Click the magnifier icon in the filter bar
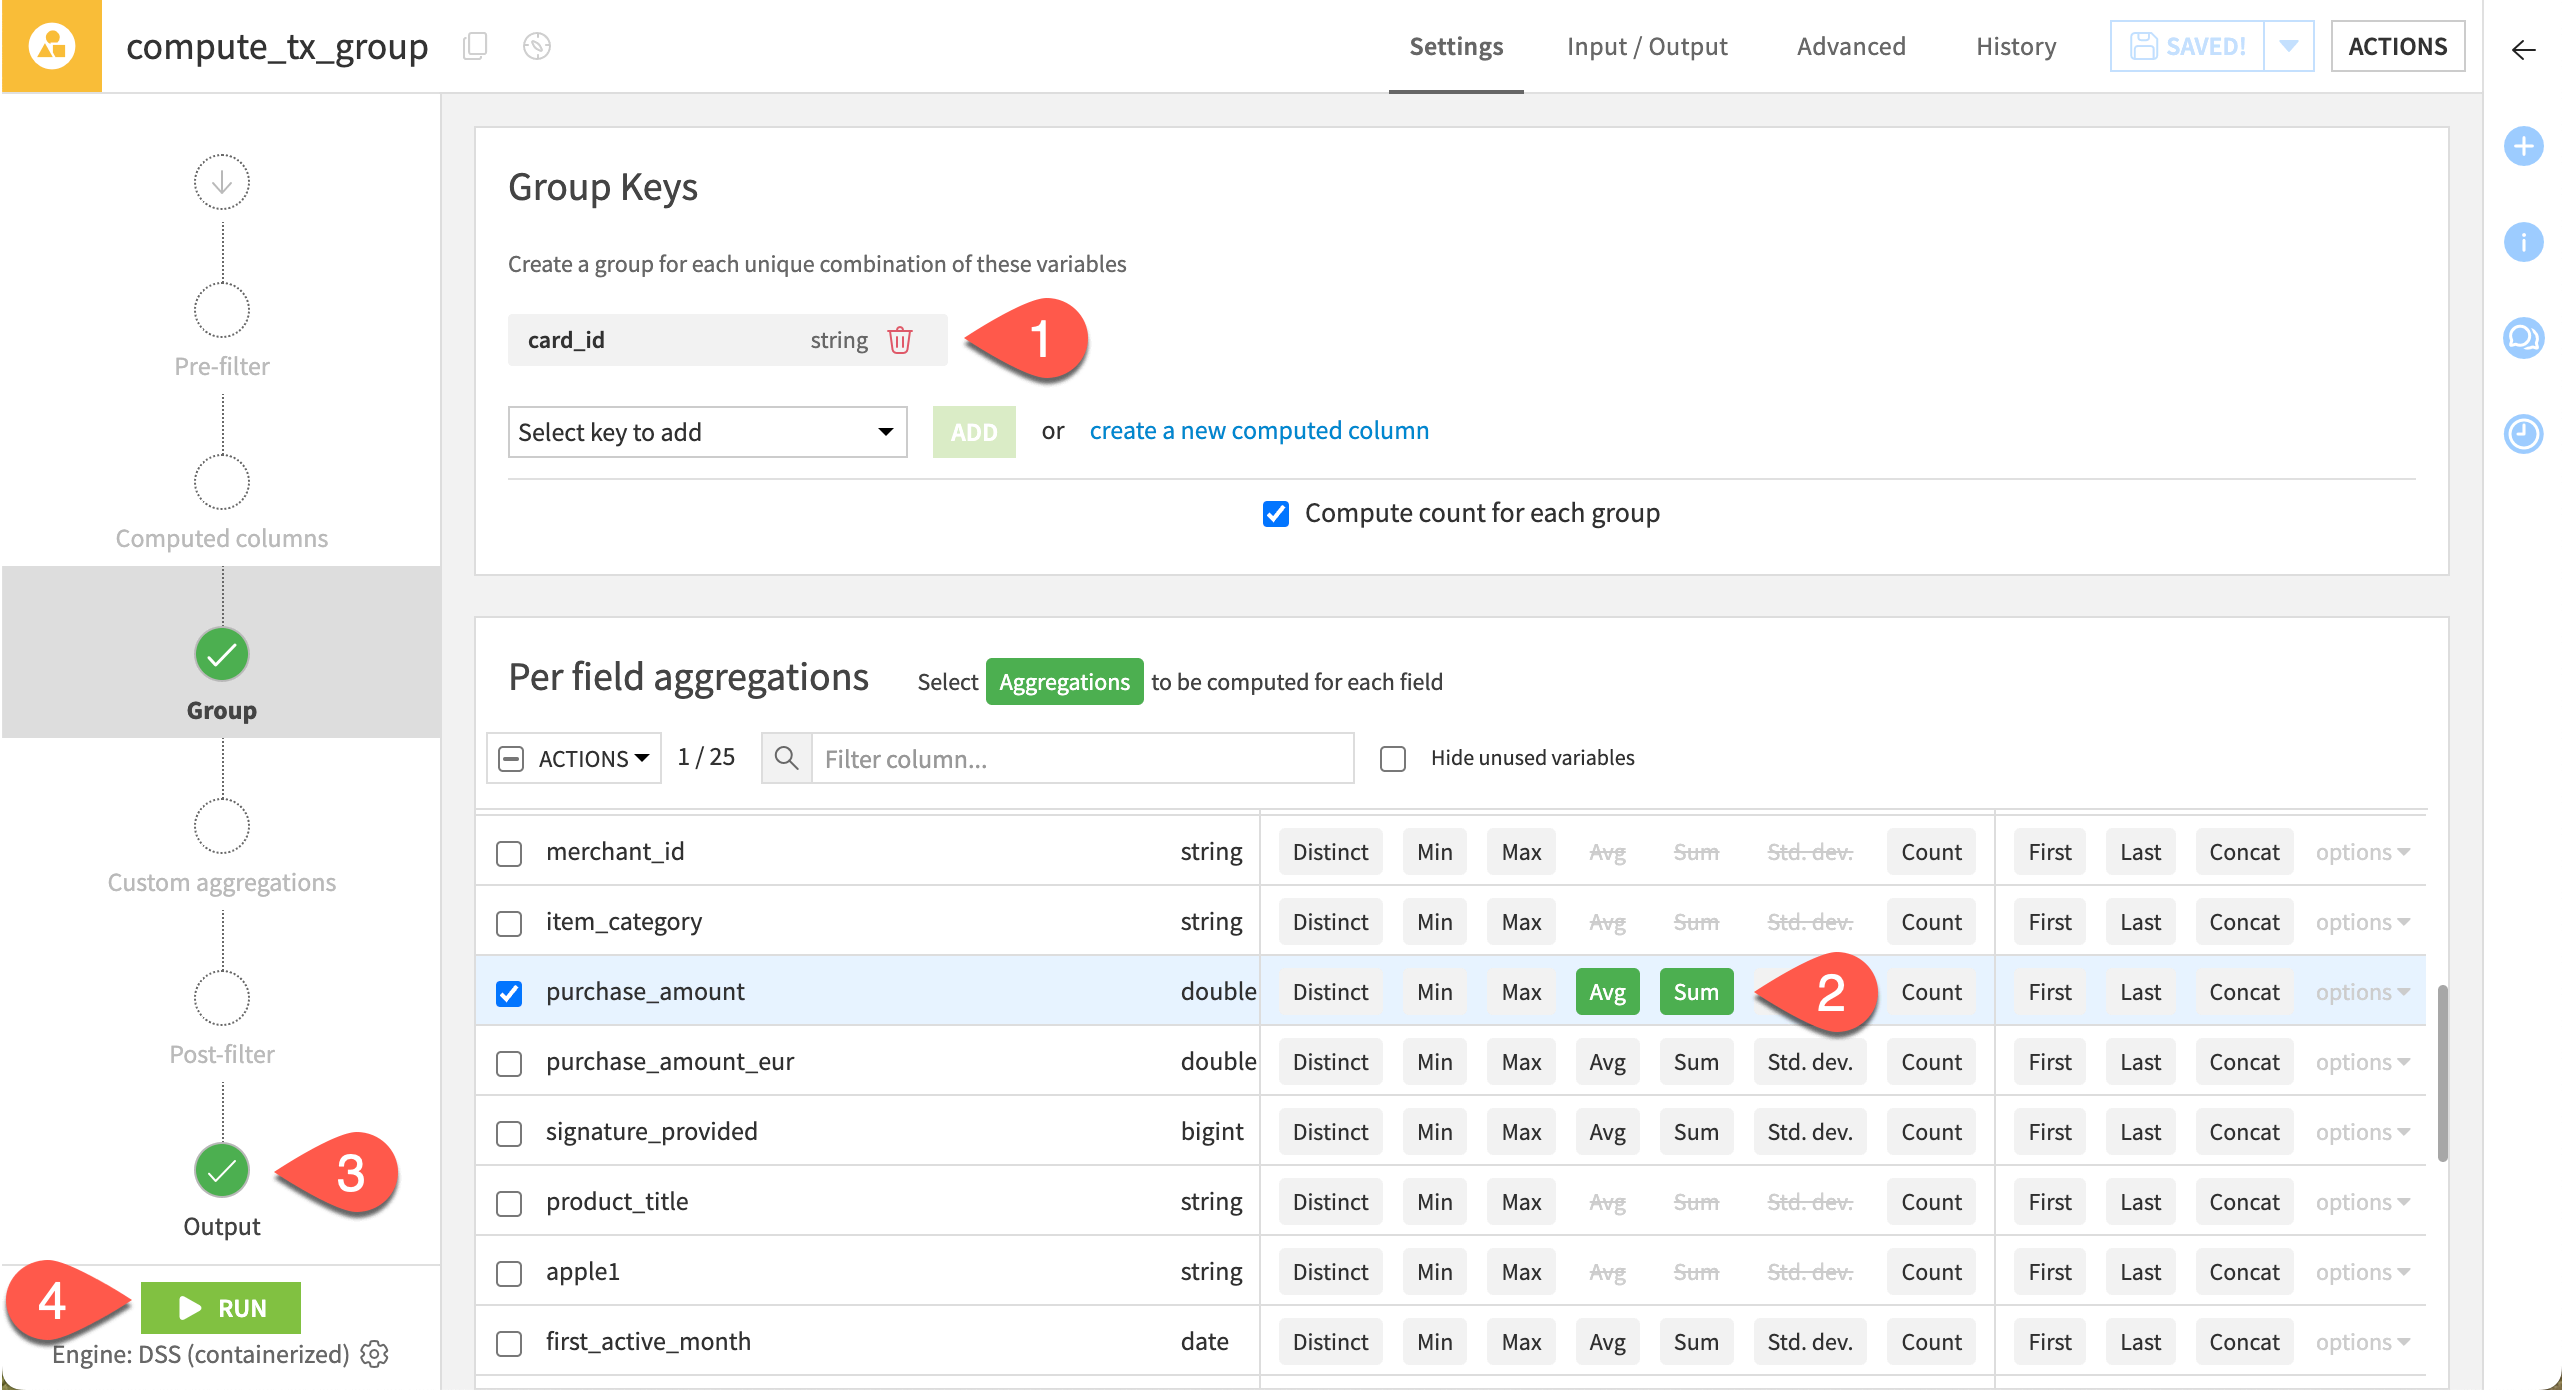The width and height of the screenshot is (2562, 1390). coord(786,758)
